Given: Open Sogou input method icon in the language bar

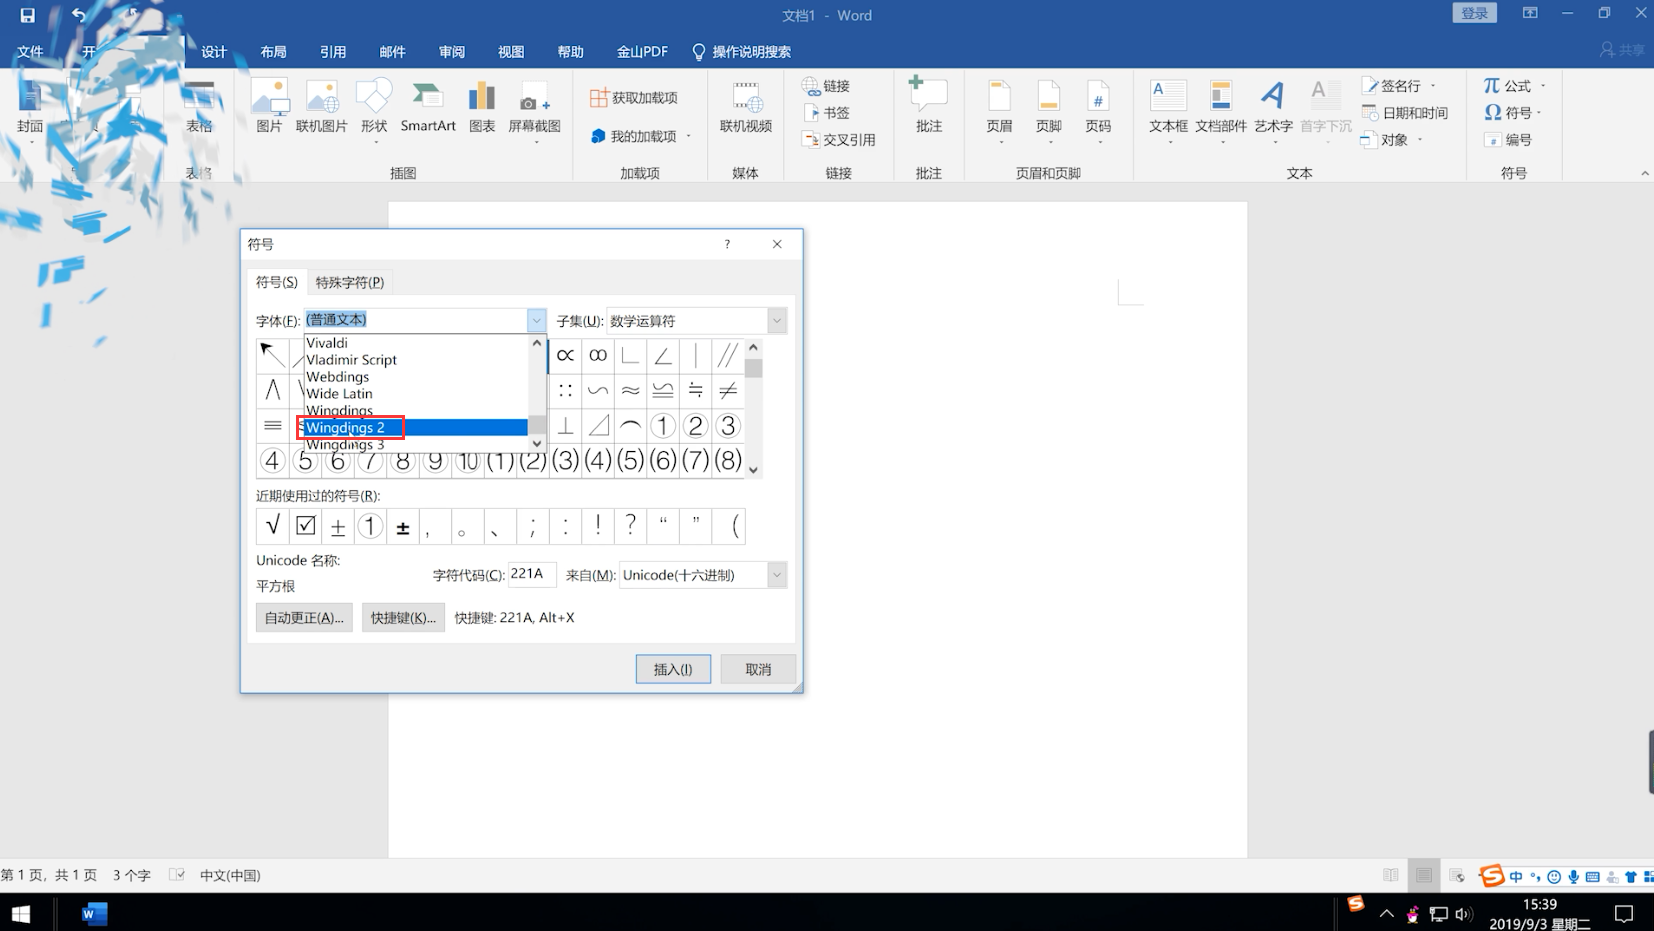Looking at the screenshot, I should click(x=1491, y=876).
